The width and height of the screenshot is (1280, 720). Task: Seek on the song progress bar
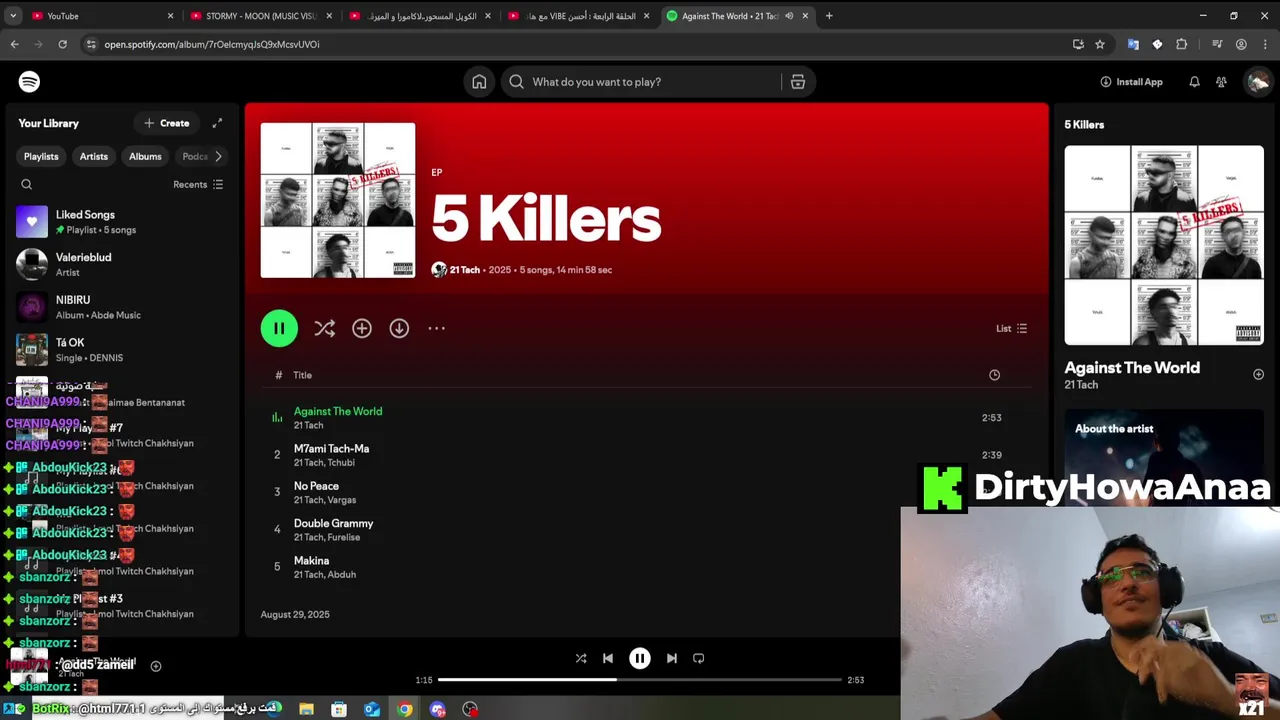pyautogui.click(x=640, y=680)
